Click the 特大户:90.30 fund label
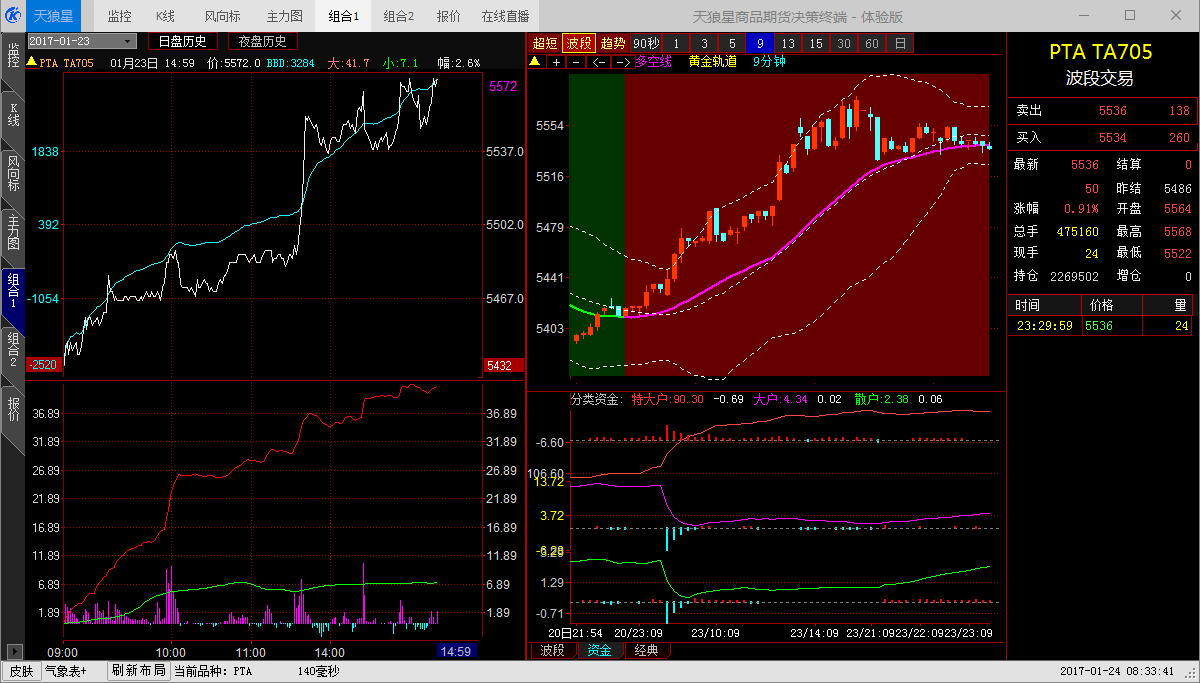The height and width of the screenshot is (683, 1200). (x=667, y=399)
